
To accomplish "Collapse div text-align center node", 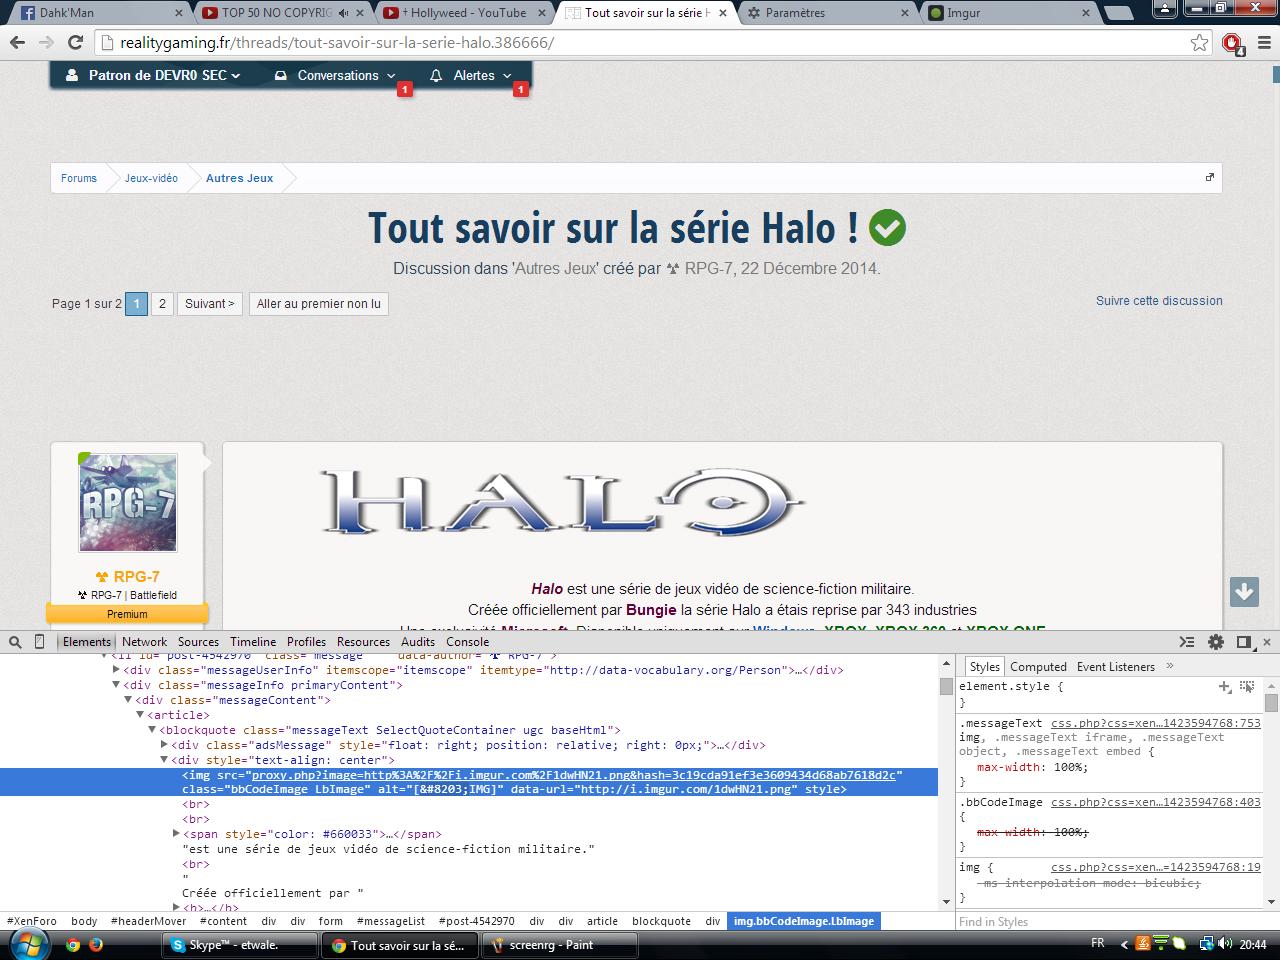I will [165, 760].
